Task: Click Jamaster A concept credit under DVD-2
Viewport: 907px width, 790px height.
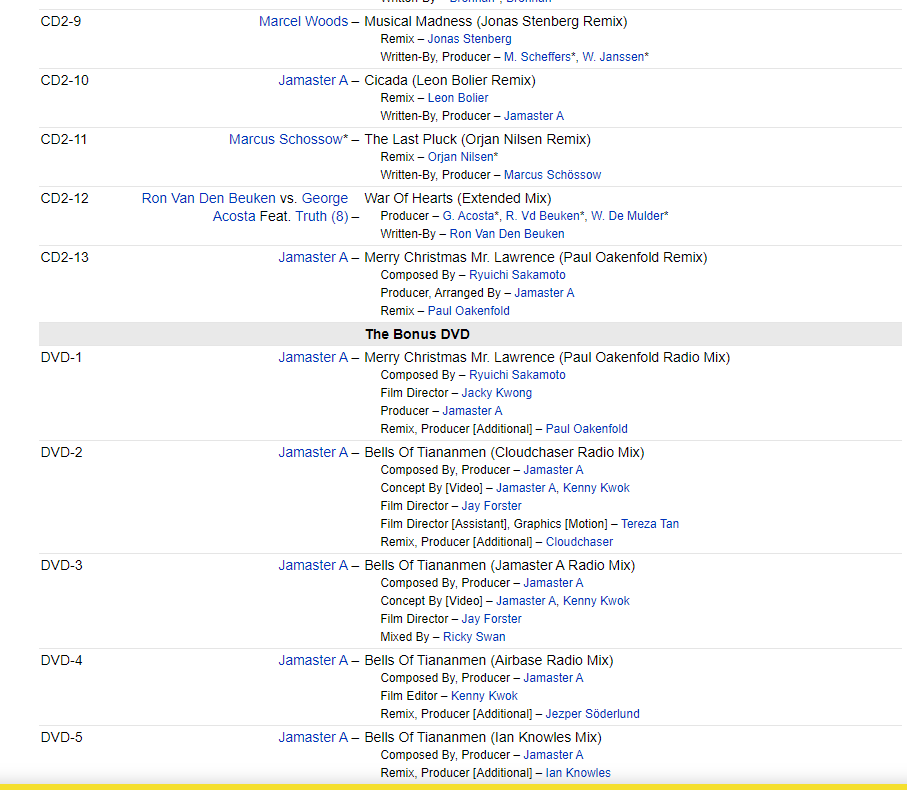Action: 526,488
